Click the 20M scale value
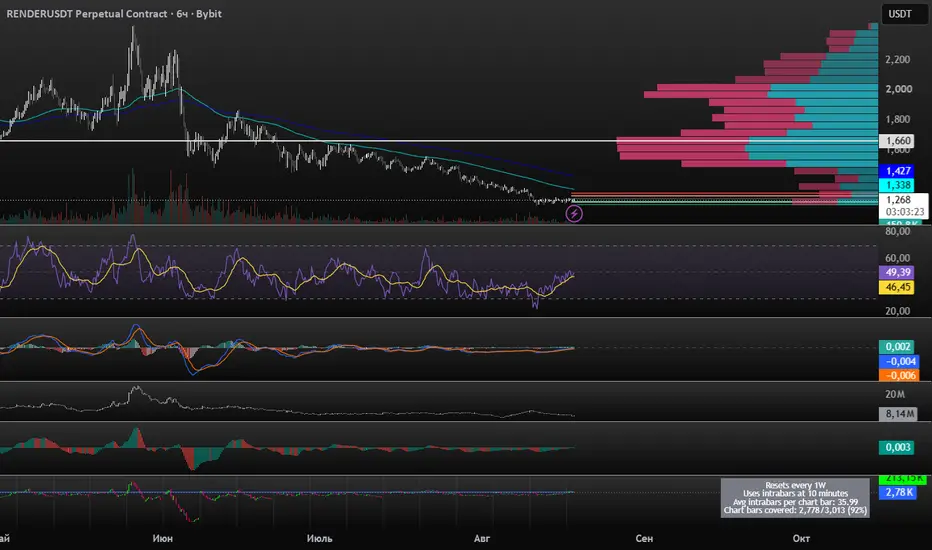The height and width of the screenshot is (550, 932). [x=895, y=394]
